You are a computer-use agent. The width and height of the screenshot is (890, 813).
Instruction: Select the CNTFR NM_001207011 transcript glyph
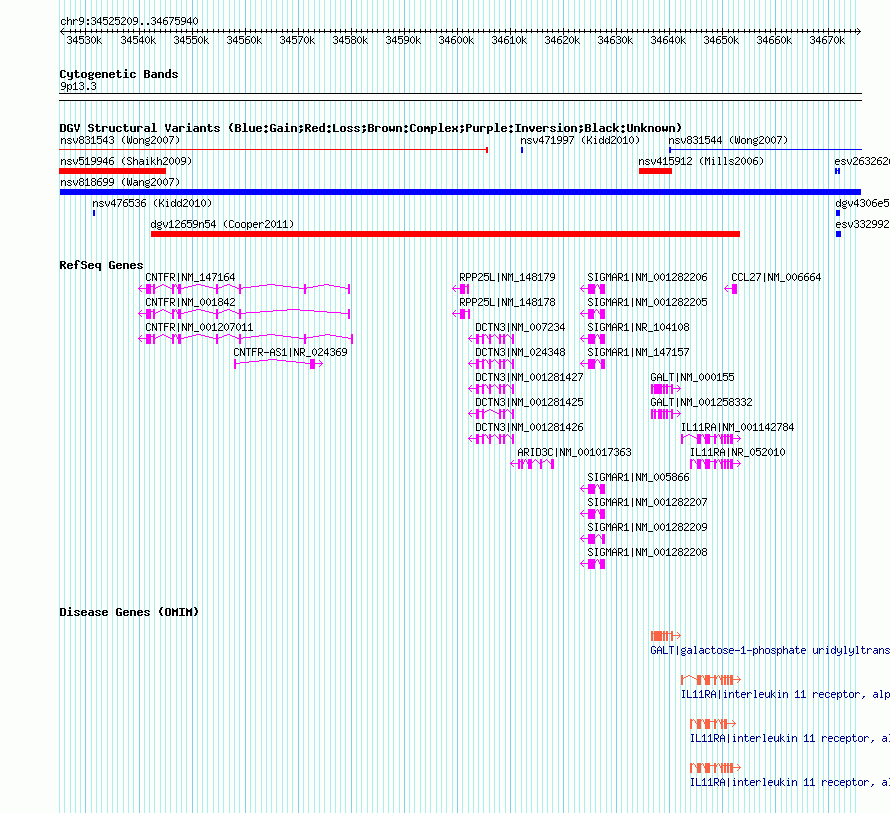(246, 339)
